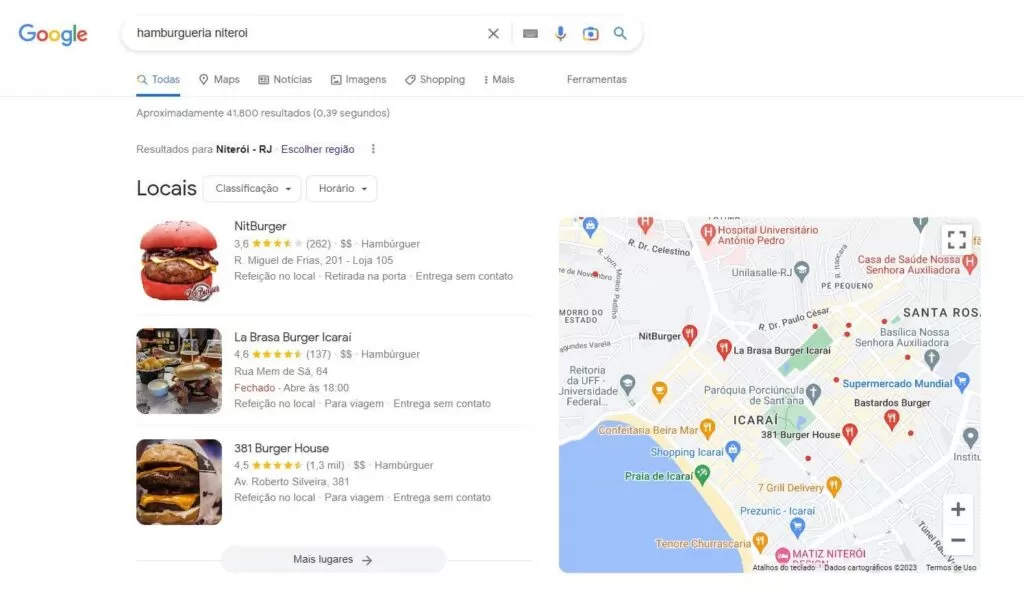Open the on-screen keyboard icon
The image size is (1024, 599).
click(x=530, y=33)
